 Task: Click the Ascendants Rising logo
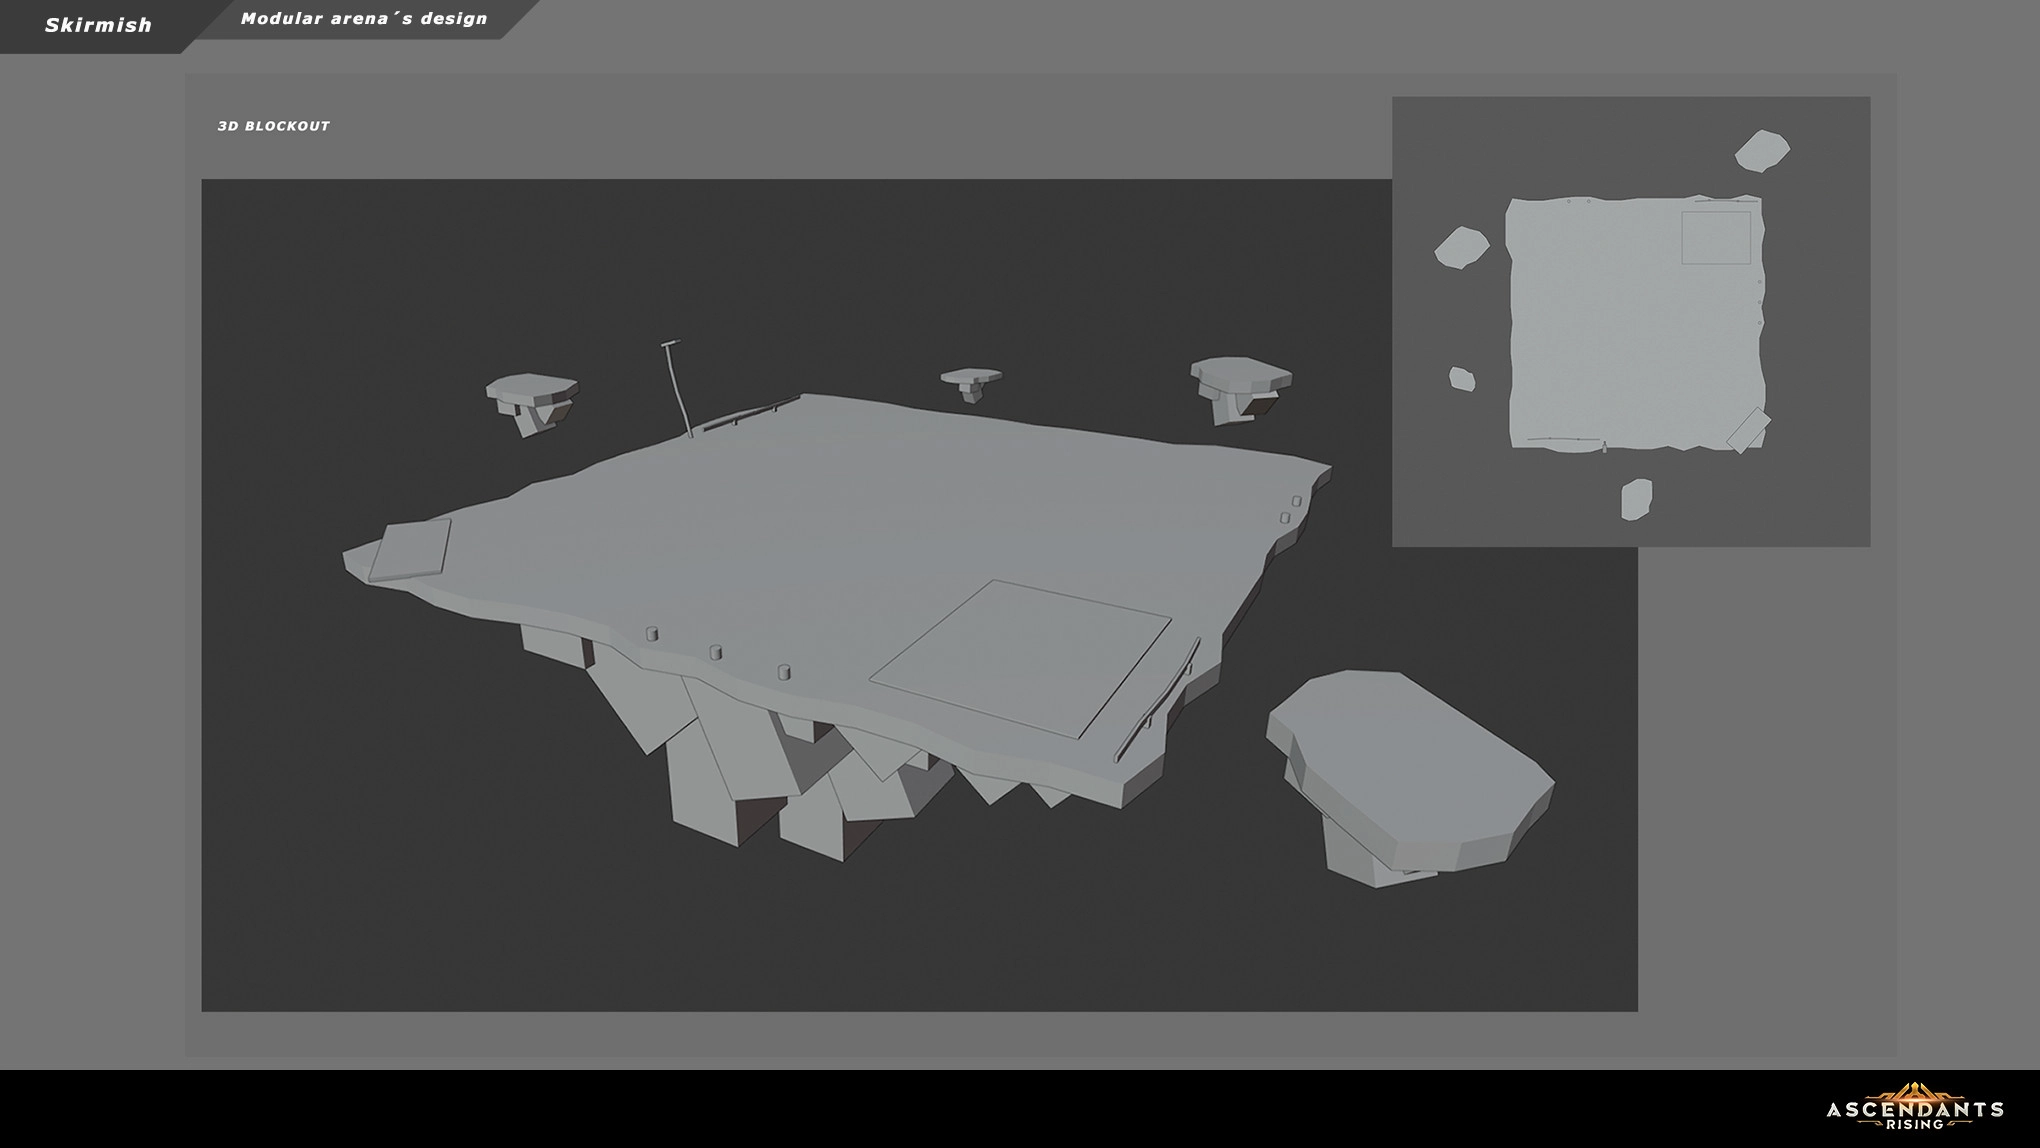pyautogui.click(x=1914, y=1107)
